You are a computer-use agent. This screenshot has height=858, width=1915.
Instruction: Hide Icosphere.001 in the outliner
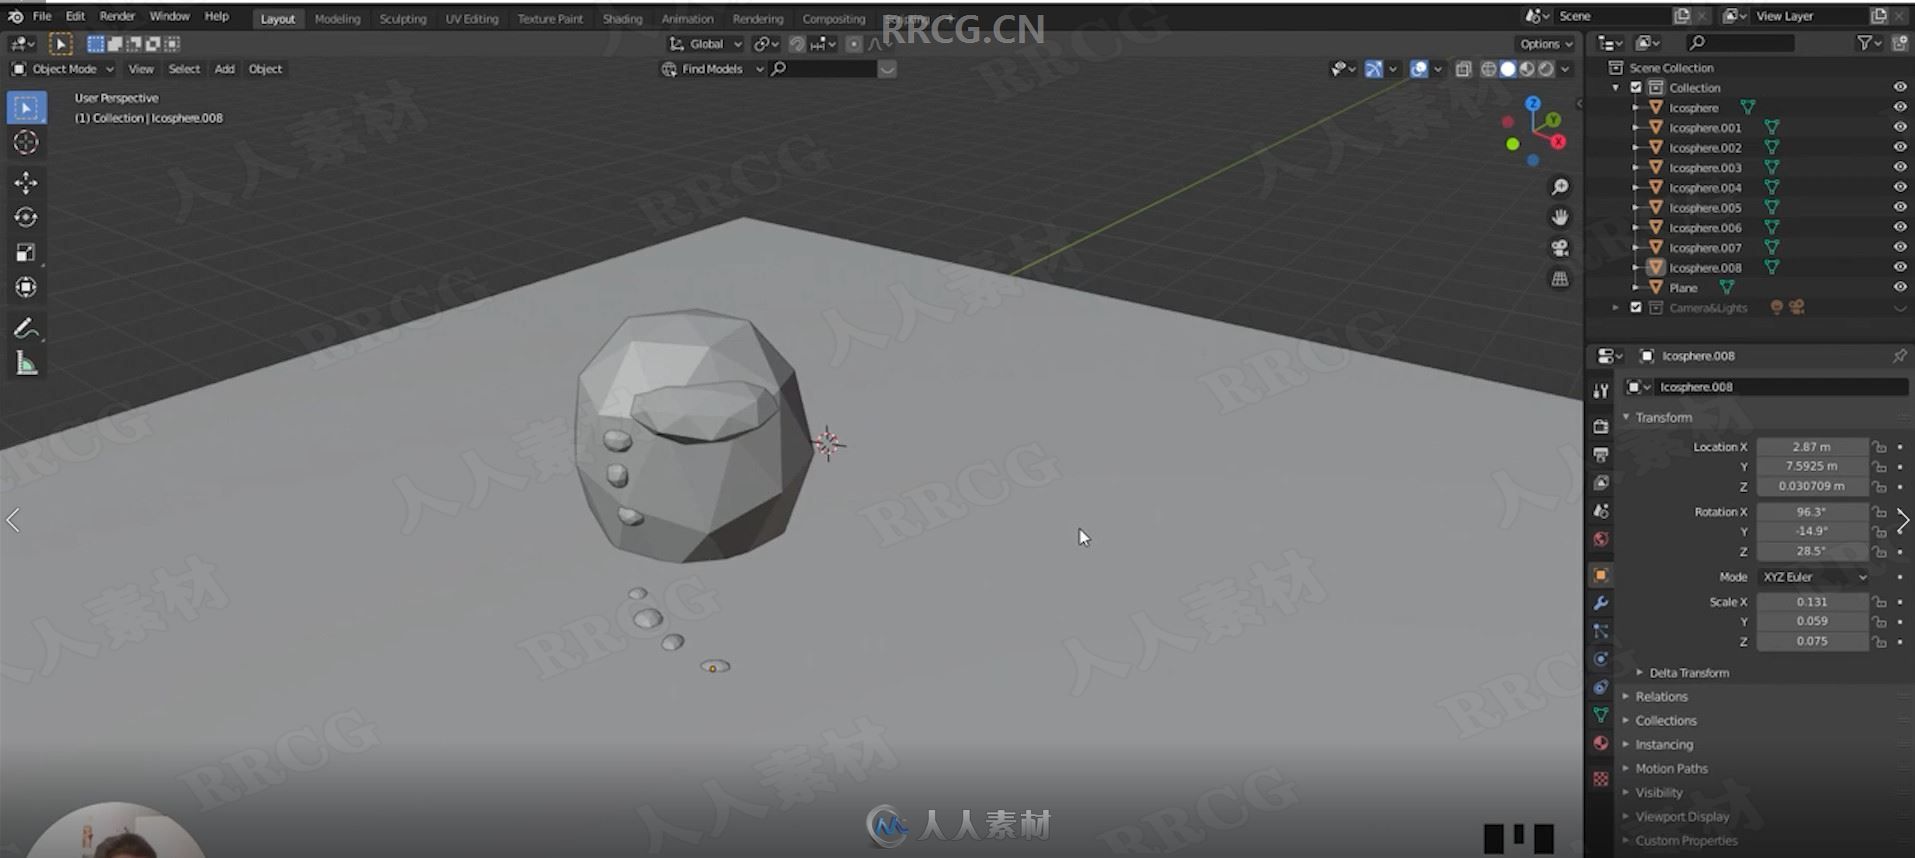click(1900, 127)
